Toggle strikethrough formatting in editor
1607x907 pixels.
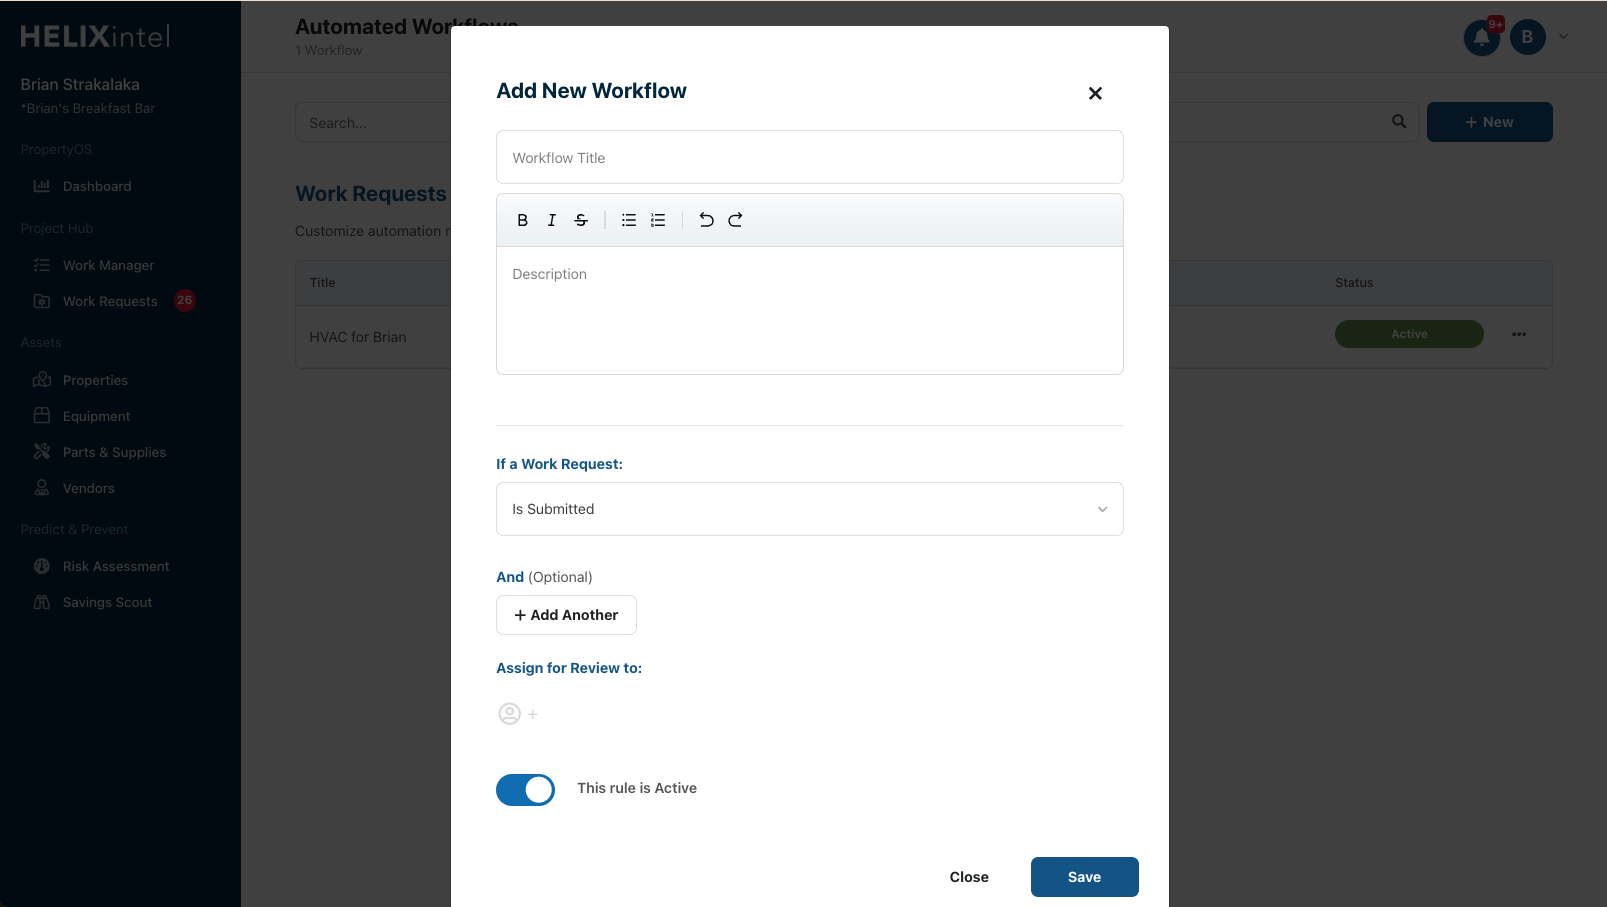point(581,220)
